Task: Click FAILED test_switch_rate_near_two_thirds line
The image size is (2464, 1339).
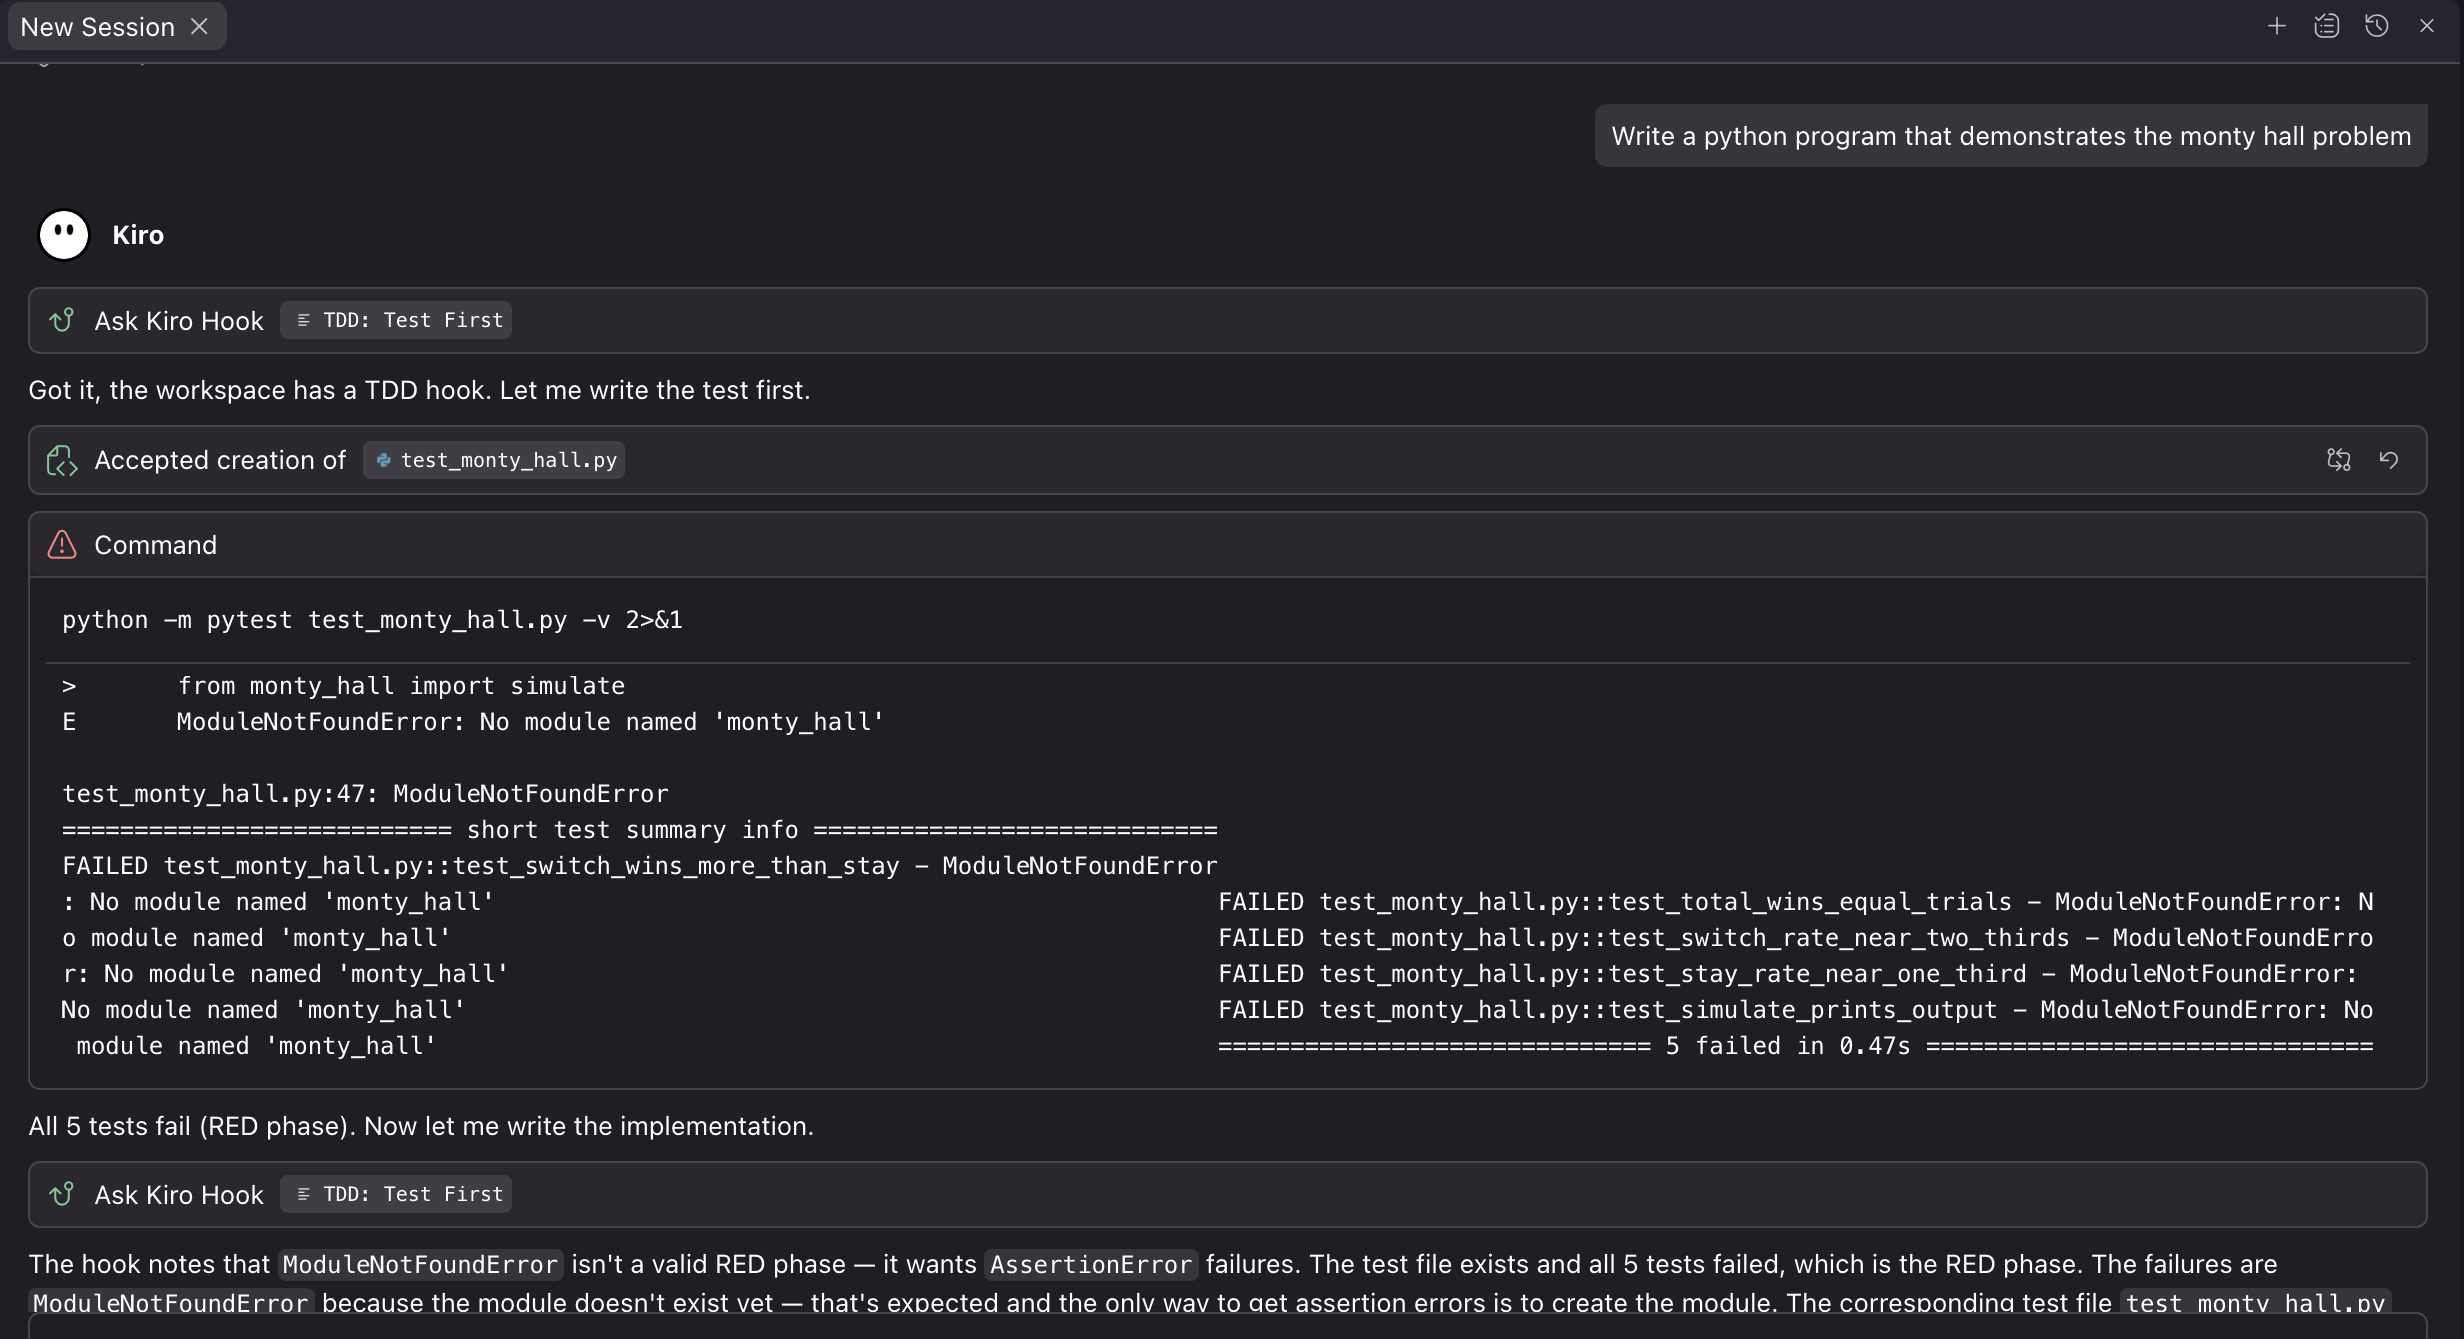Action: coord(1795,938)
